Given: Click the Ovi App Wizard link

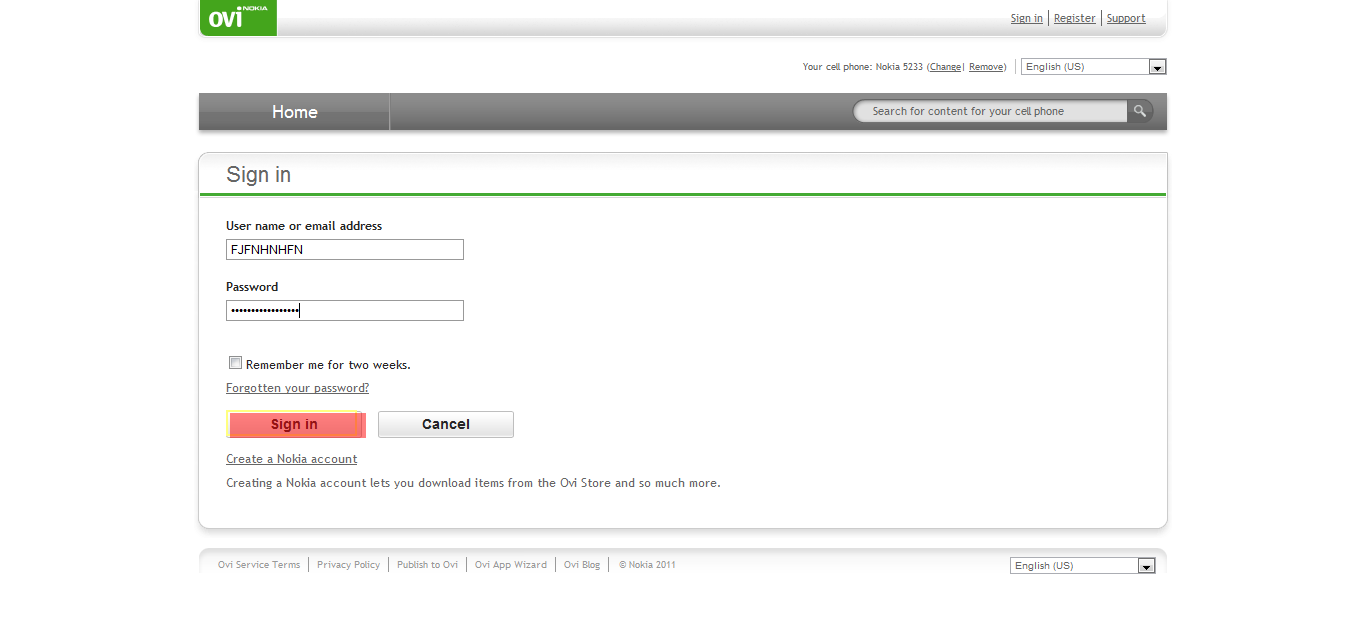Looking at the screenshot, I should coord(510,564).
